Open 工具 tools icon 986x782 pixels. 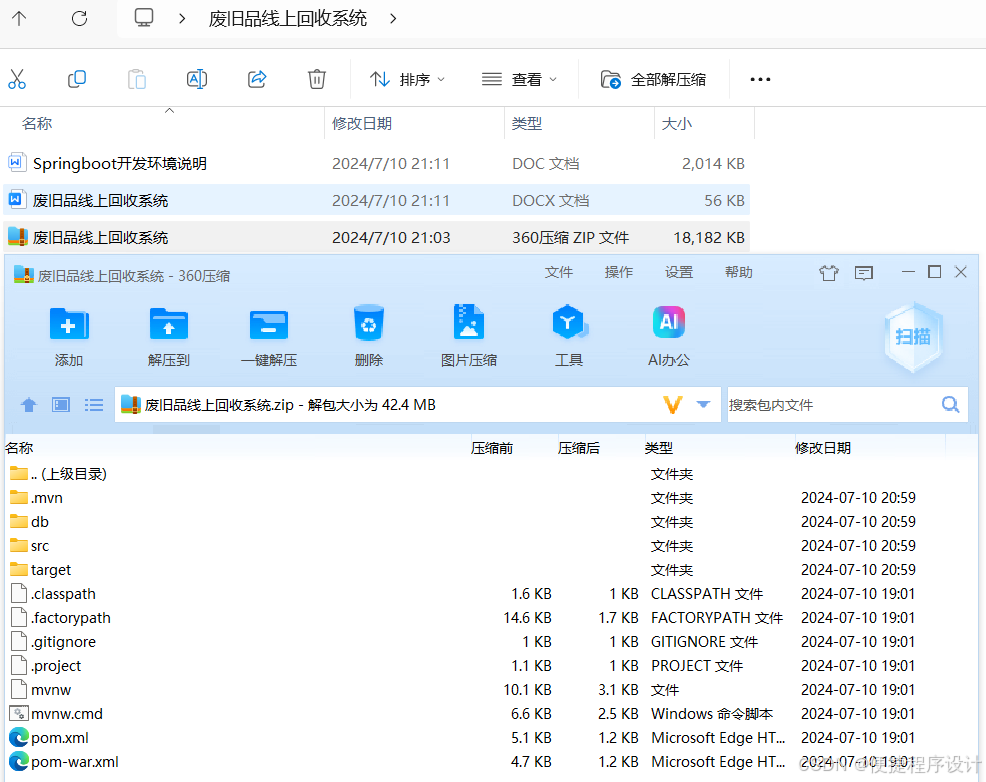pyautogui.click(x=569, y=336)
